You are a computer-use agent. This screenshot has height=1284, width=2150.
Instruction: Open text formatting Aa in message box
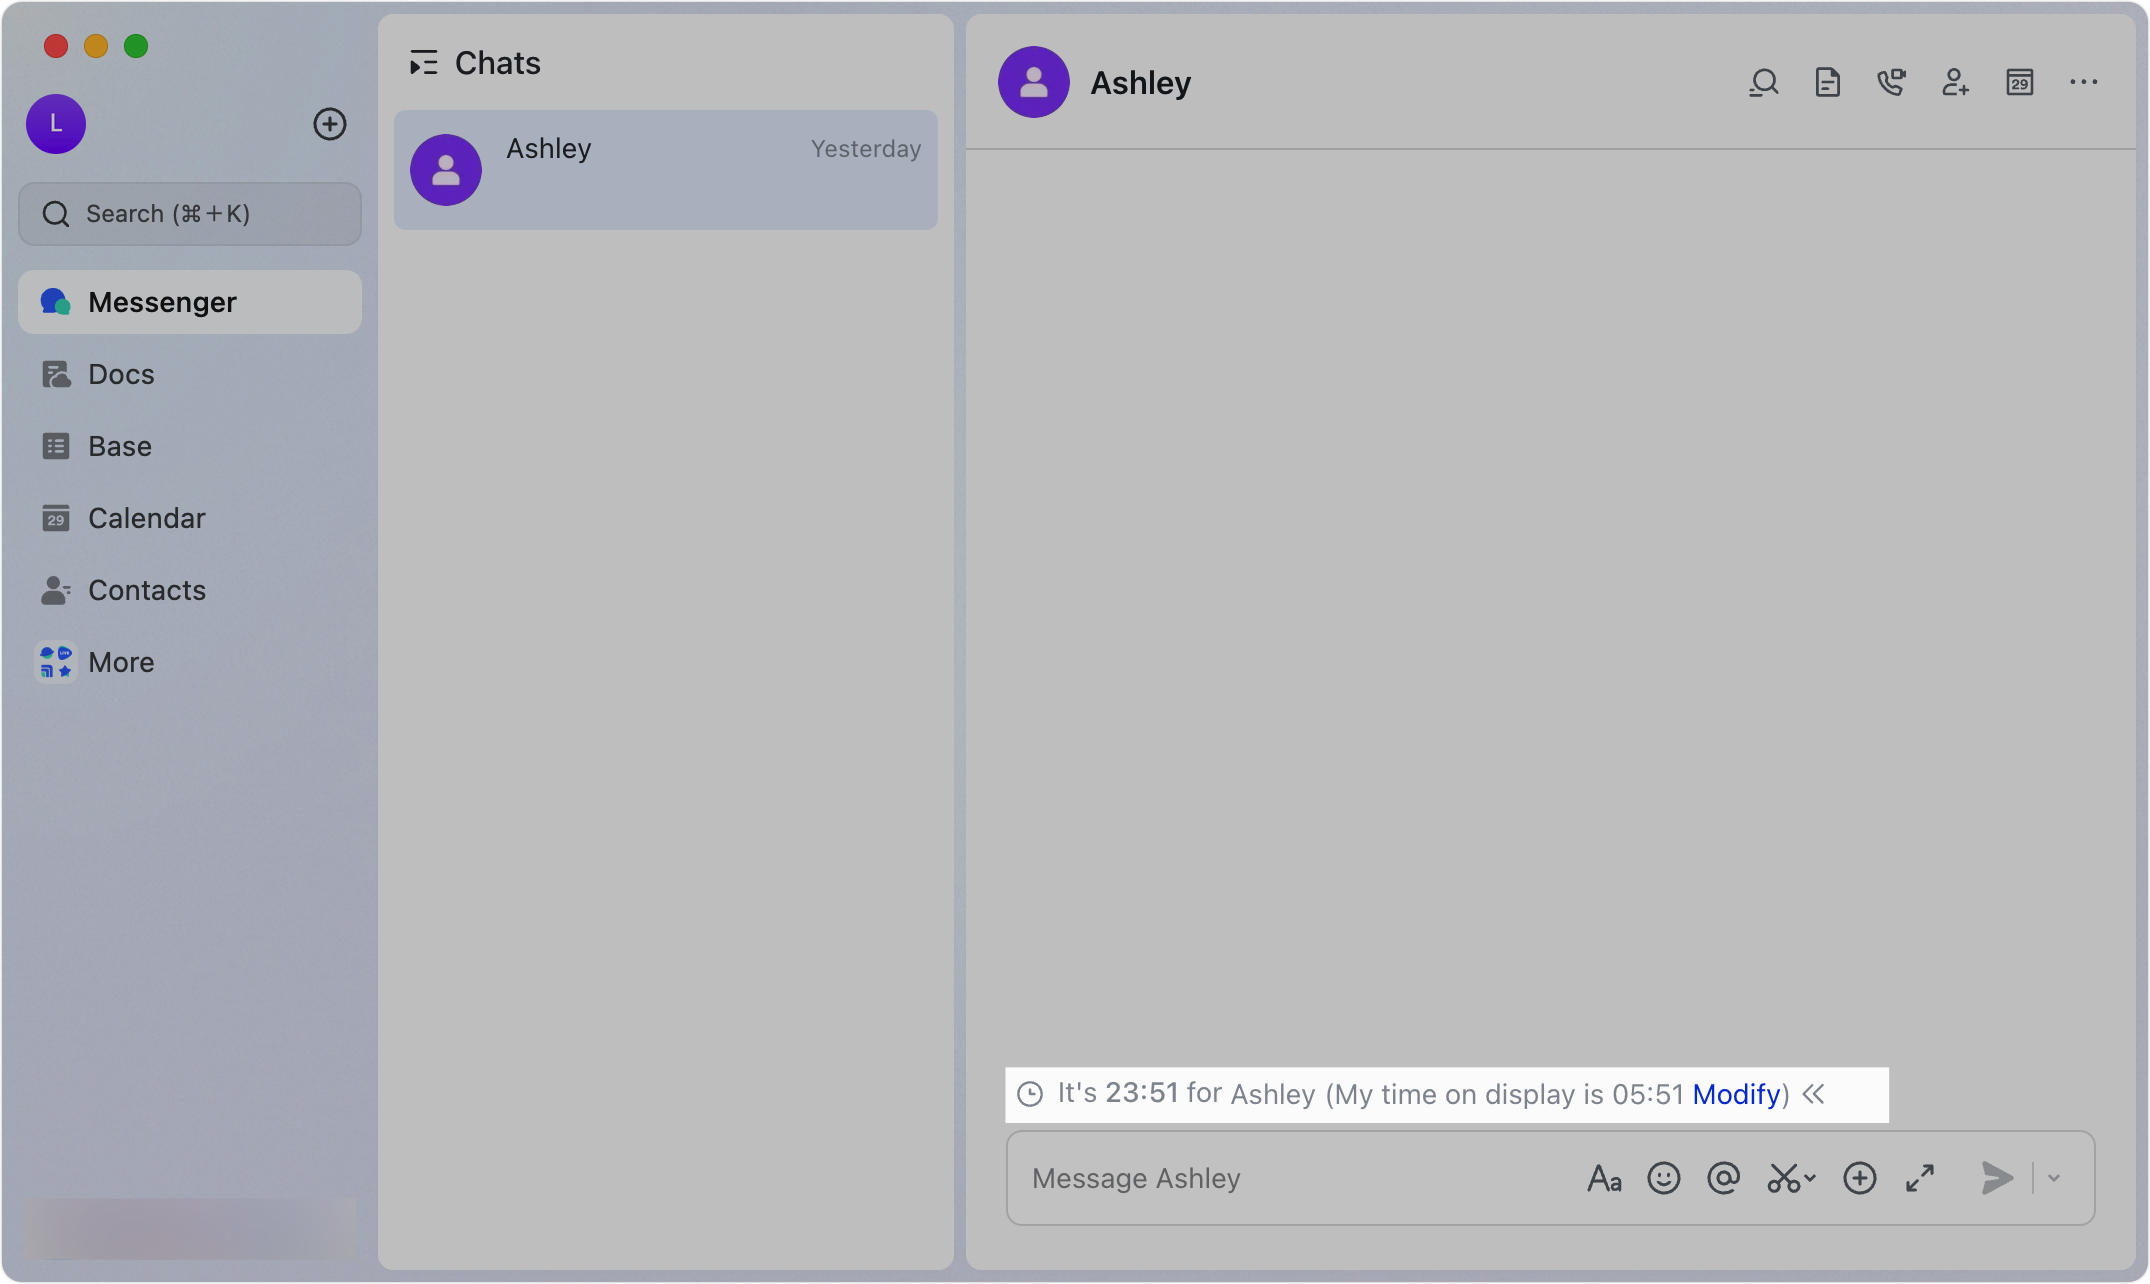click(x=1604, y=1179)
